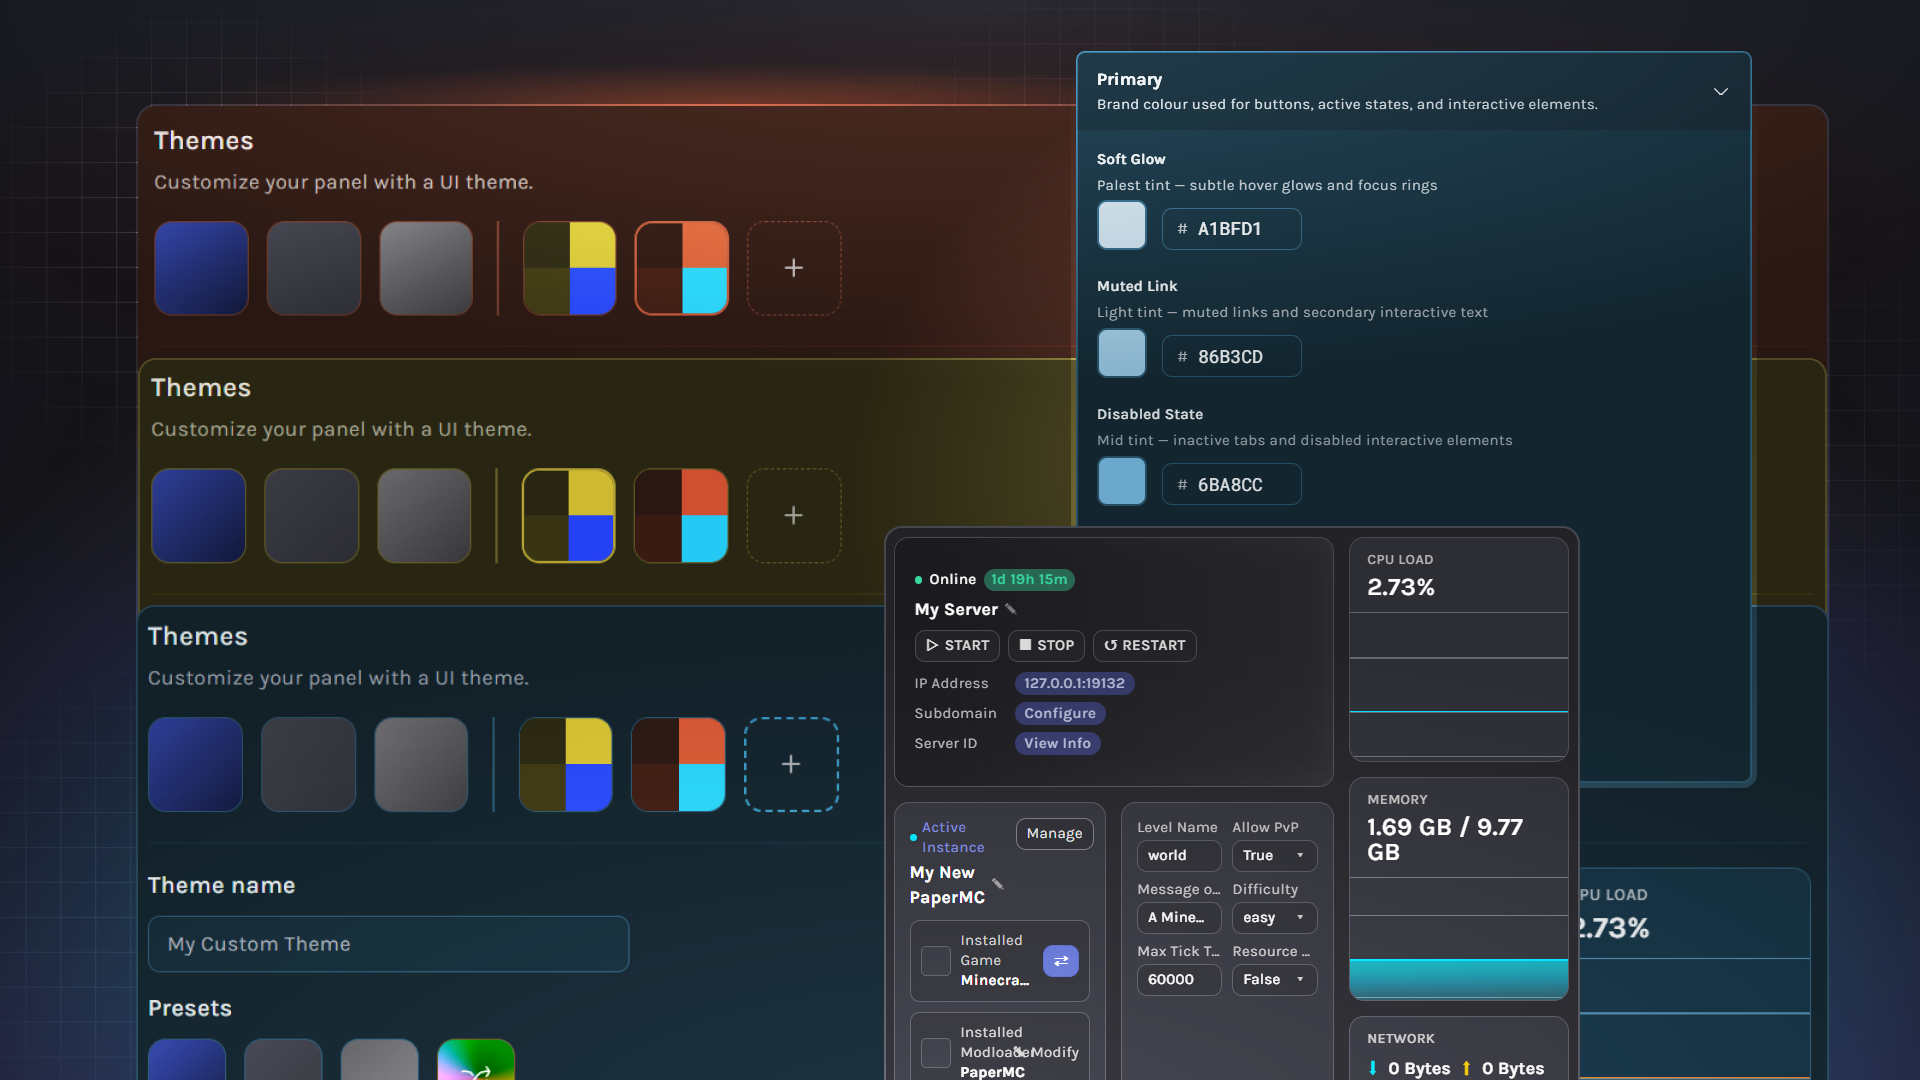Choose the dark gray preset under Presets

[283, 1060]
